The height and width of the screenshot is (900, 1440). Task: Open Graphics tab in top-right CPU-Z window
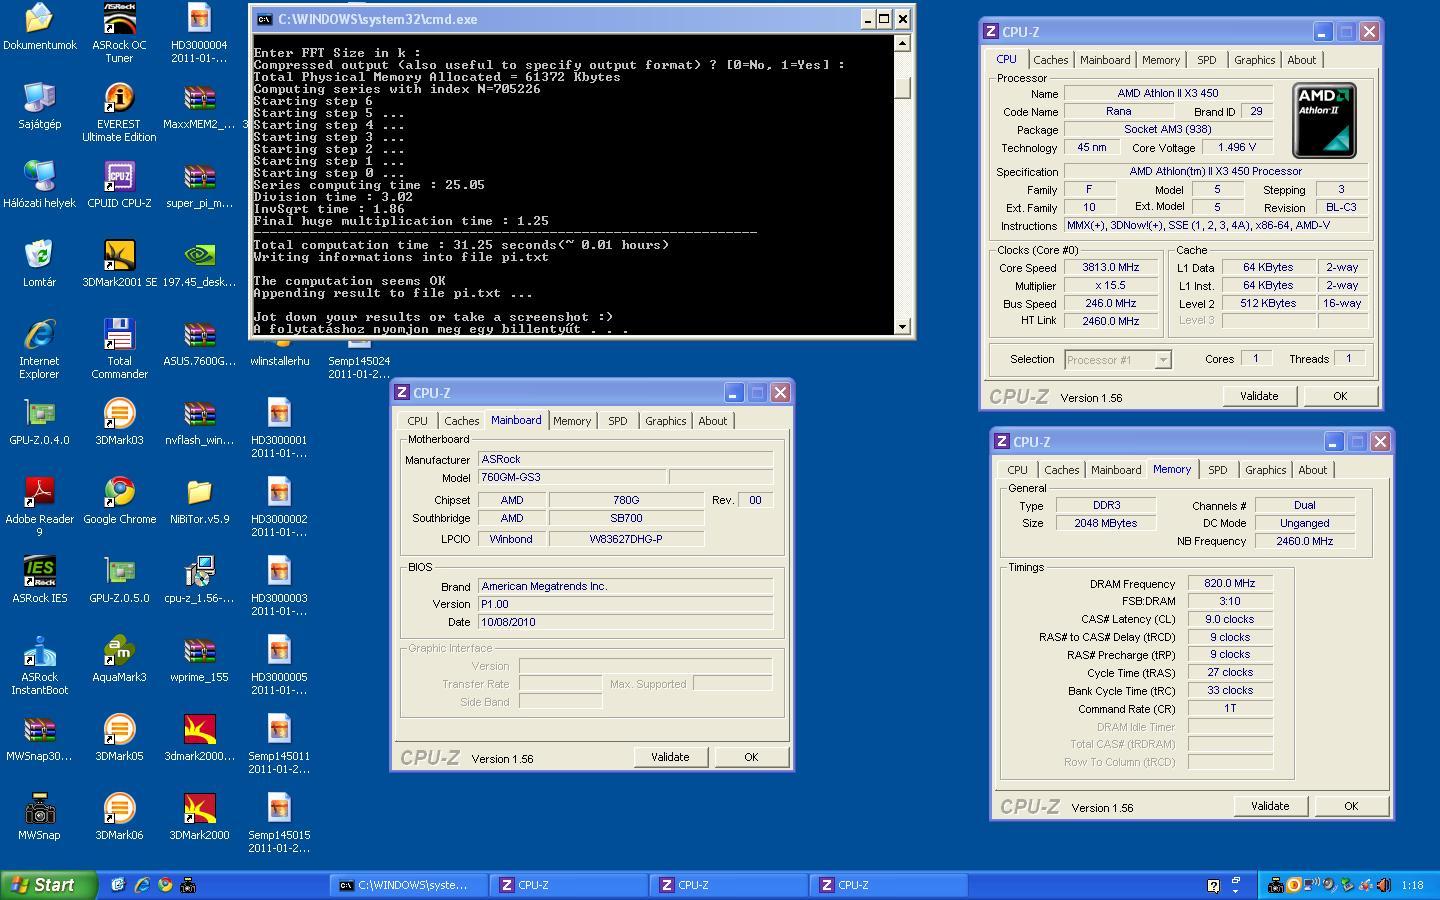[1254, 60]
